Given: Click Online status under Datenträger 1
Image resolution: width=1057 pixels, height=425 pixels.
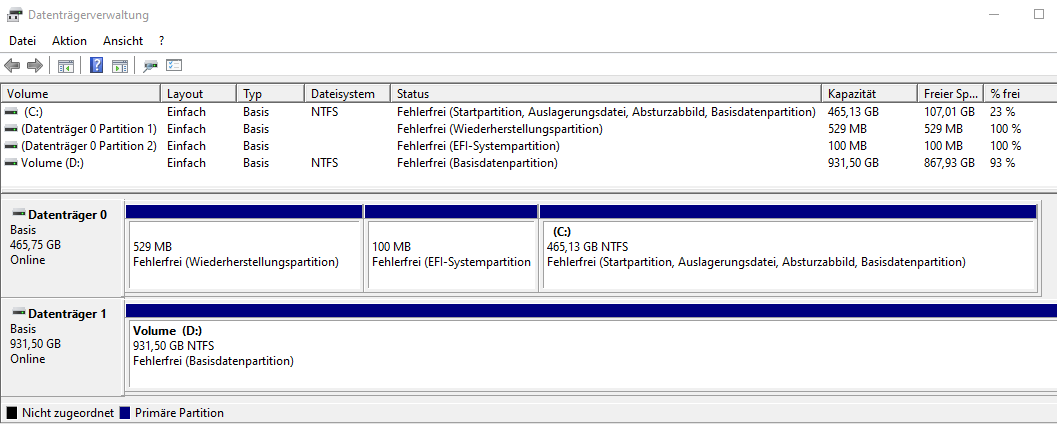Looking at the screenshot, I should coord(28,359).
